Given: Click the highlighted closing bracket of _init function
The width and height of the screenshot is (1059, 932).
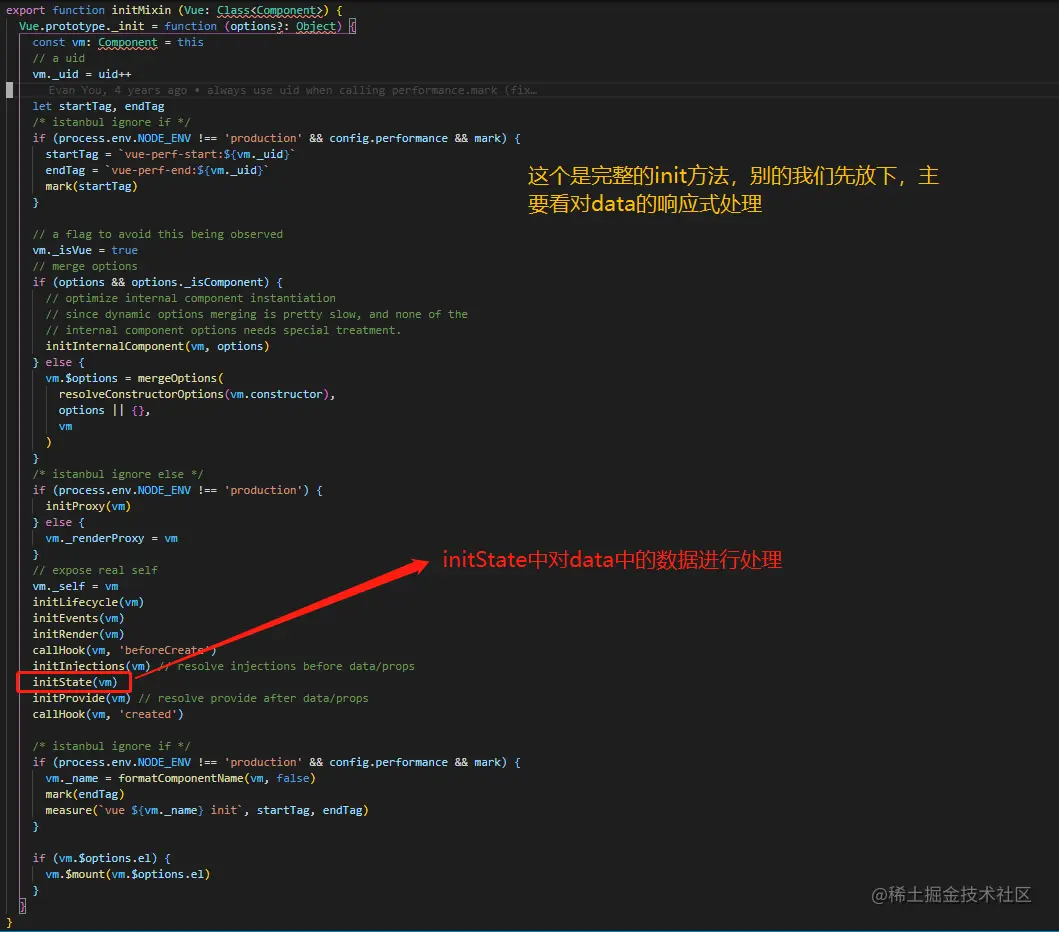Looking at the screenshot, I should click(x=22, y=906).
